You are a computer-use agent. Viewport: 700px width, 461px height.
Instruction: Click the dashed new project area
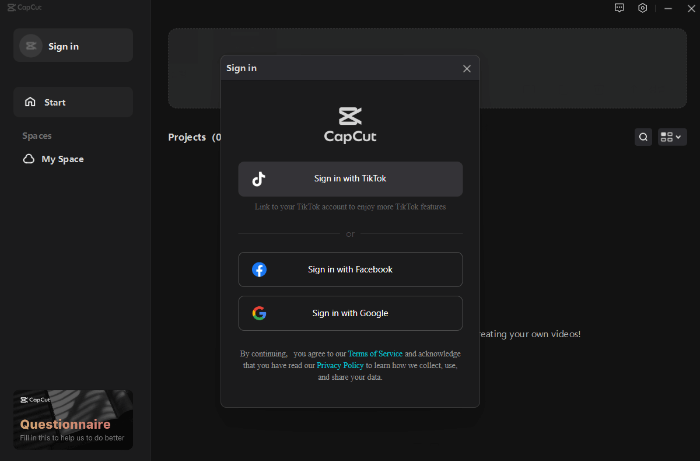click(x=427, y=68)
